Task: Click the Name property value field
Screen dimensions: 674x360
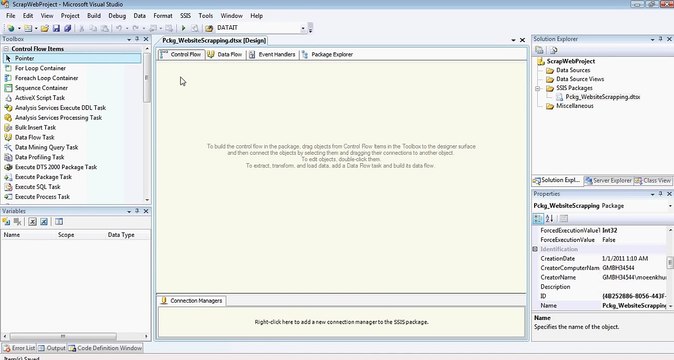Action: [x=634, y=305]
